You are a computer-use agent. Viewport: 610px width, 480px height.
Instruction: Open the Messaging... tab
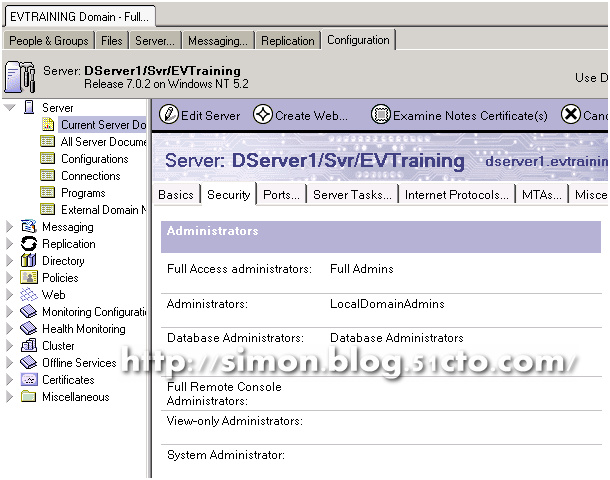point(218,40)
